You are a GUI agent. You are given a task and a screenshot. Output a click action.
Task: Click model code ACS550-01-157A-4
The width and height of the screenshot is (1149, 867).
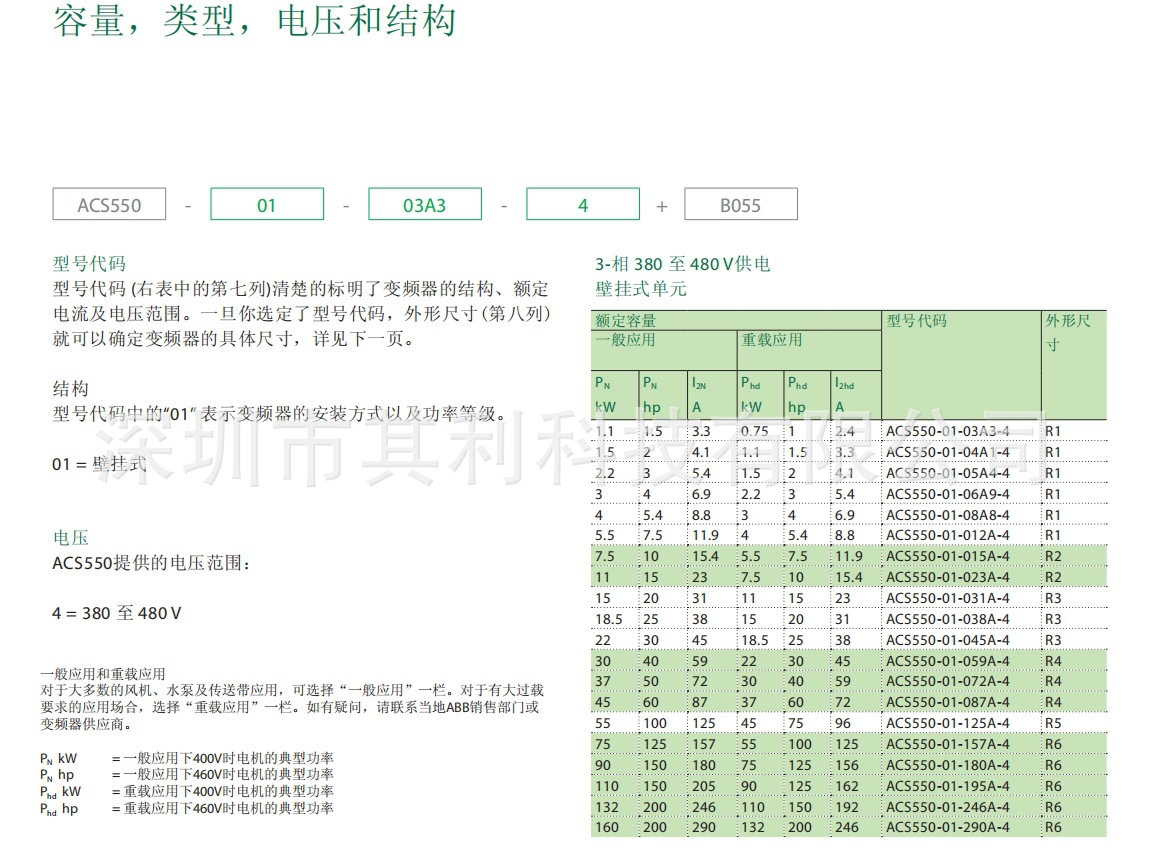[947, 744]
